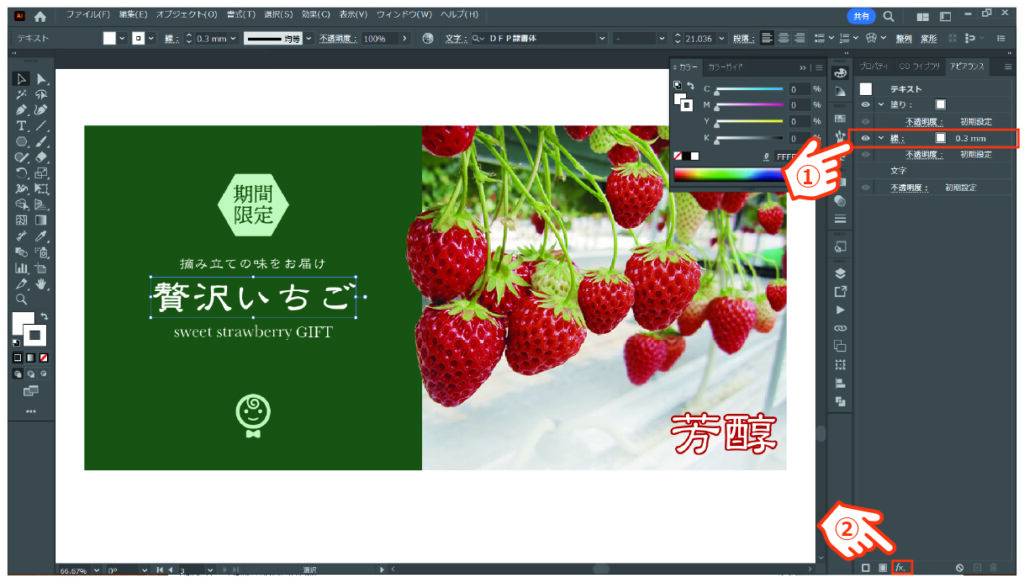1024x583 pixels.
Task: Open zoom level 66.67% dropdown
Action: click(97, 570)
